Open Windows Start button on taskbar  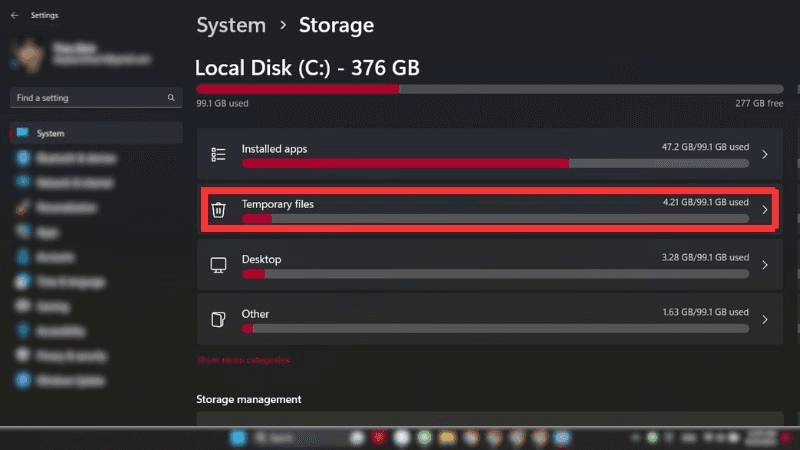coord(238,438)
